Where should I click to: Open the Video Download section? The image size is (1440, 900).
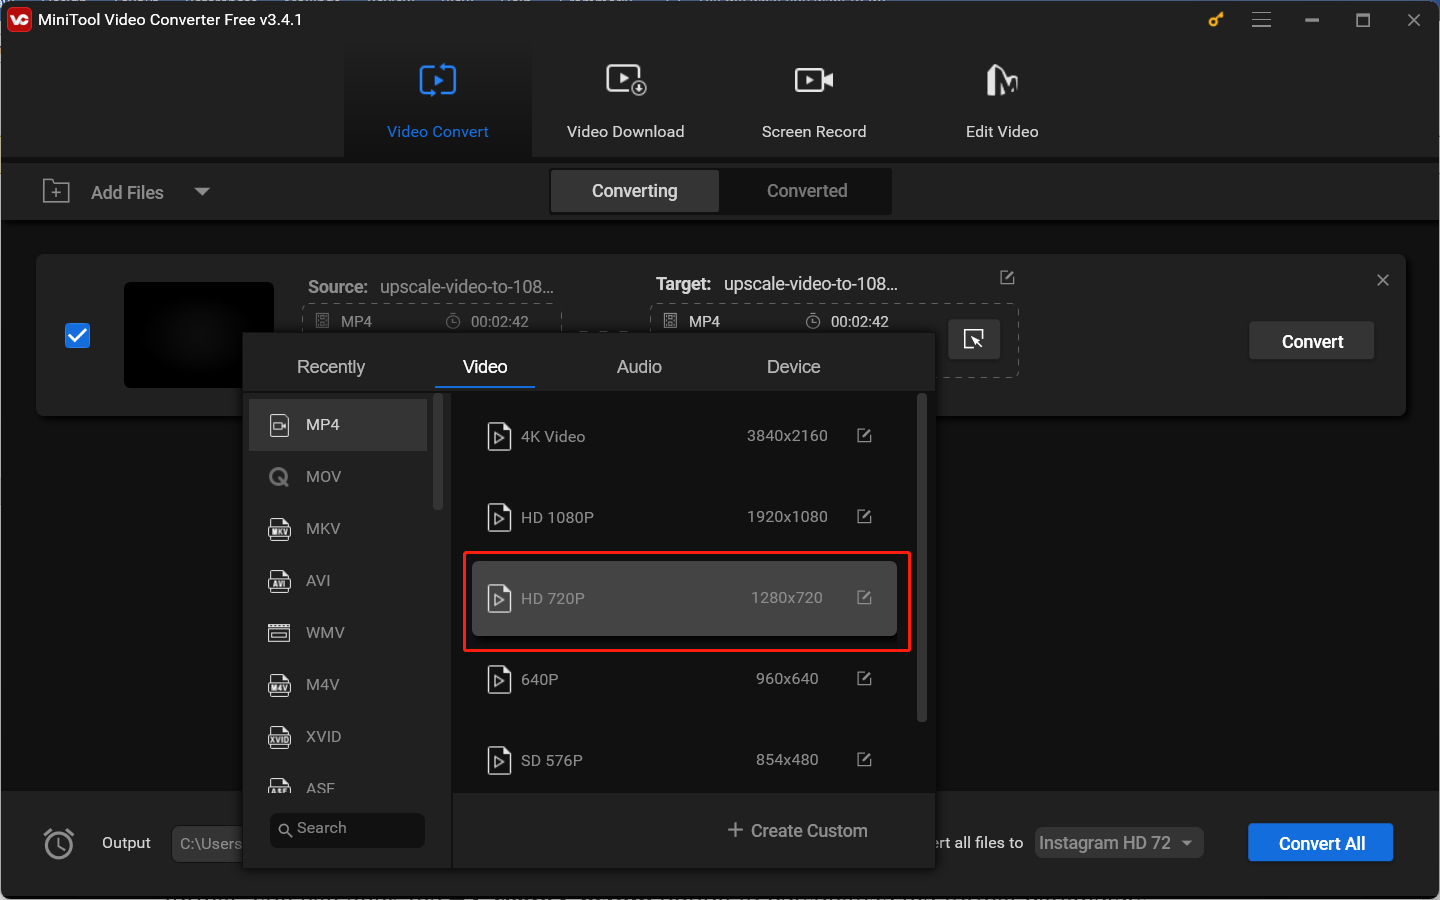(626, 101)
